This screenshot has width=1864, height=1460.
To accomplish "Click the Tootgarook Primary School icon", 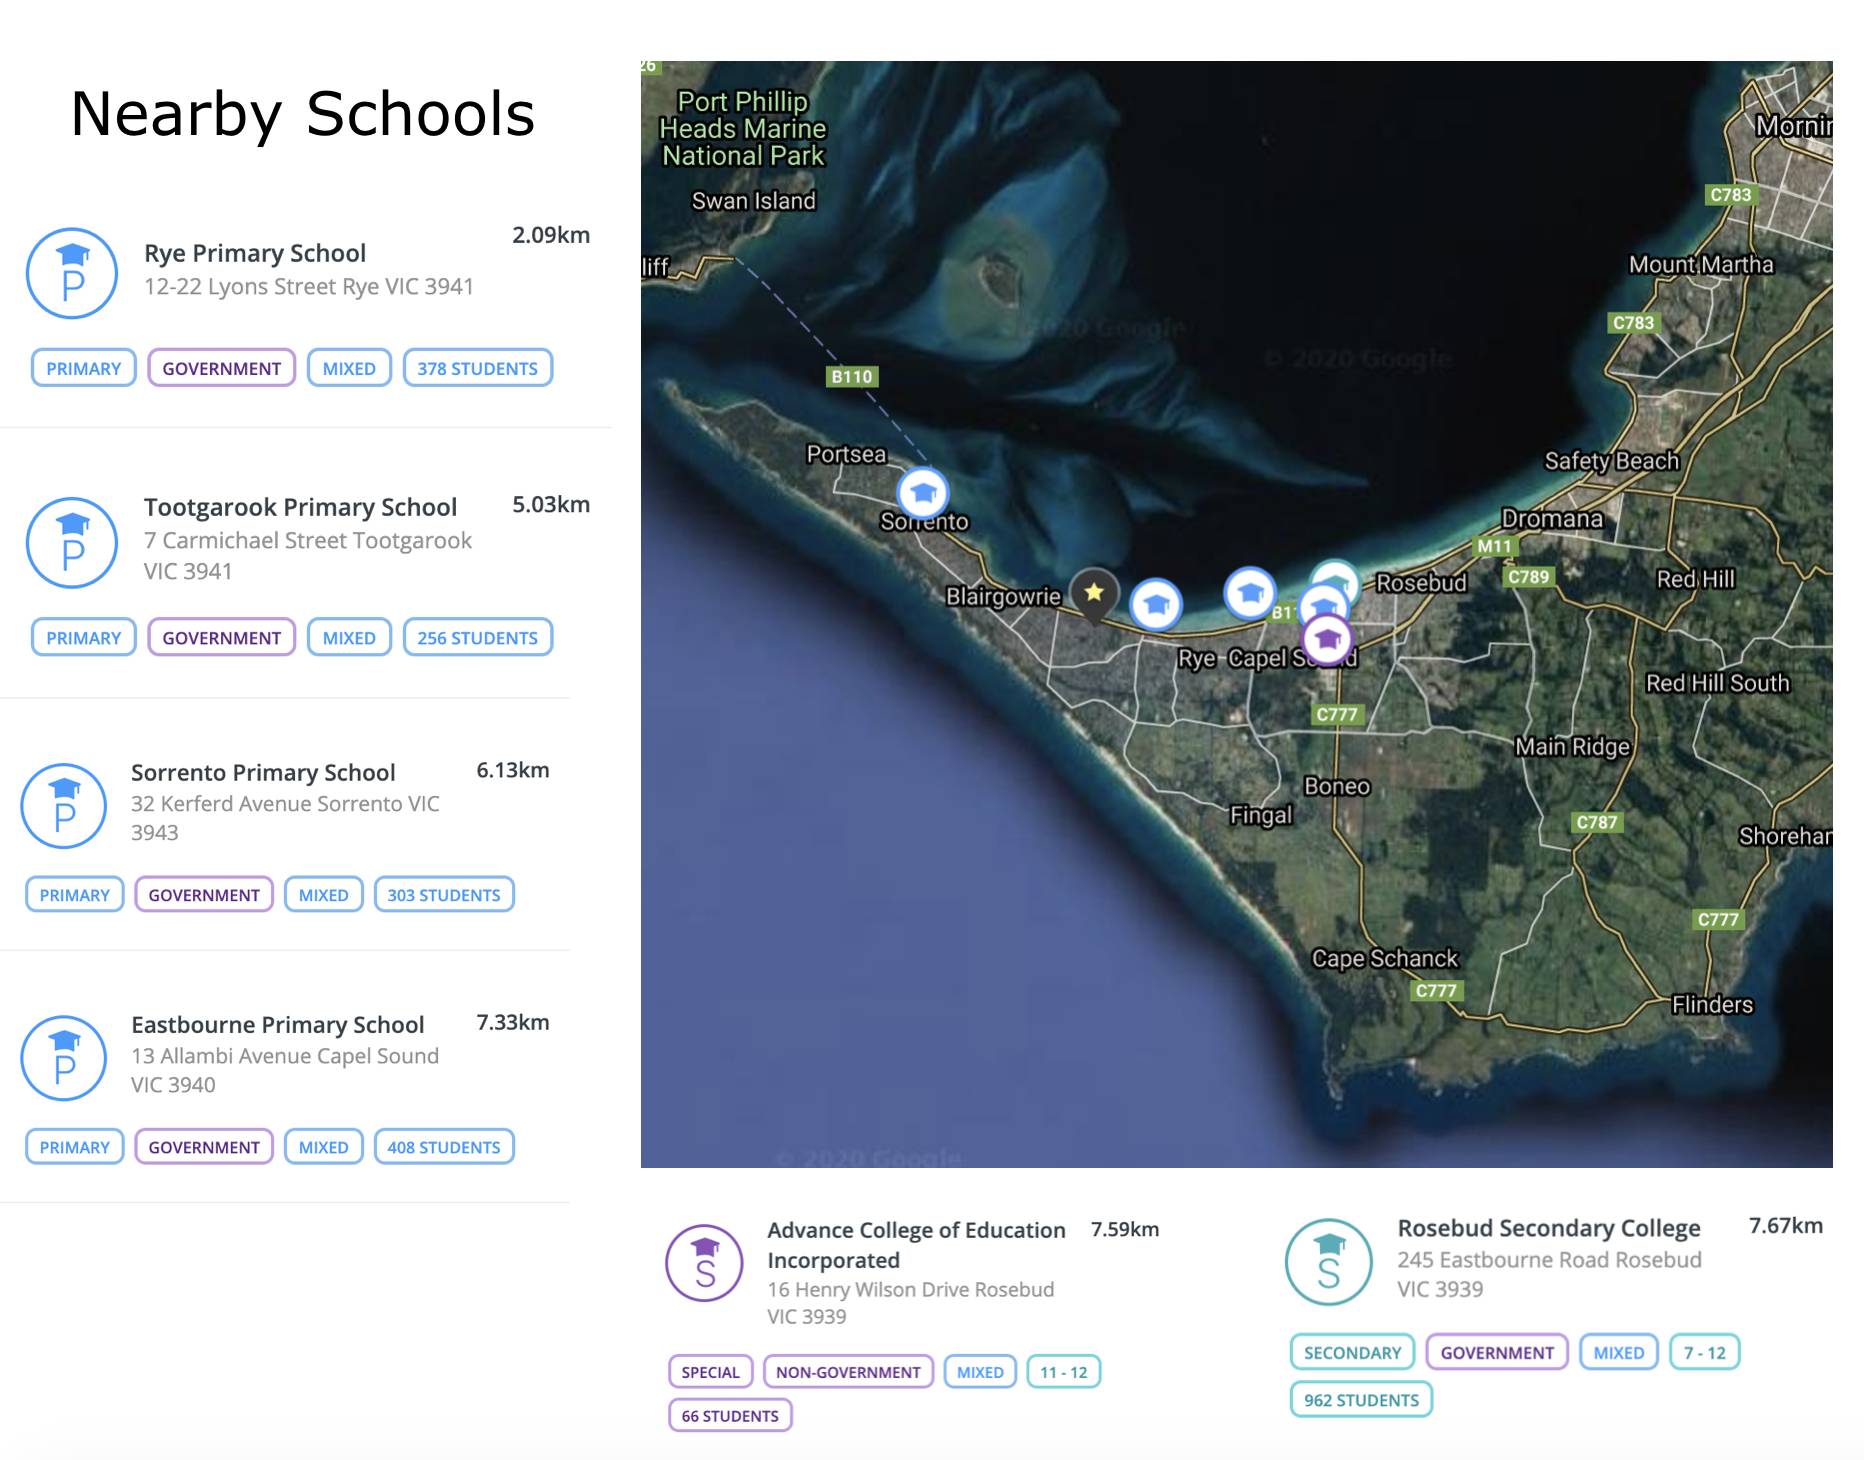I will 72,543.
